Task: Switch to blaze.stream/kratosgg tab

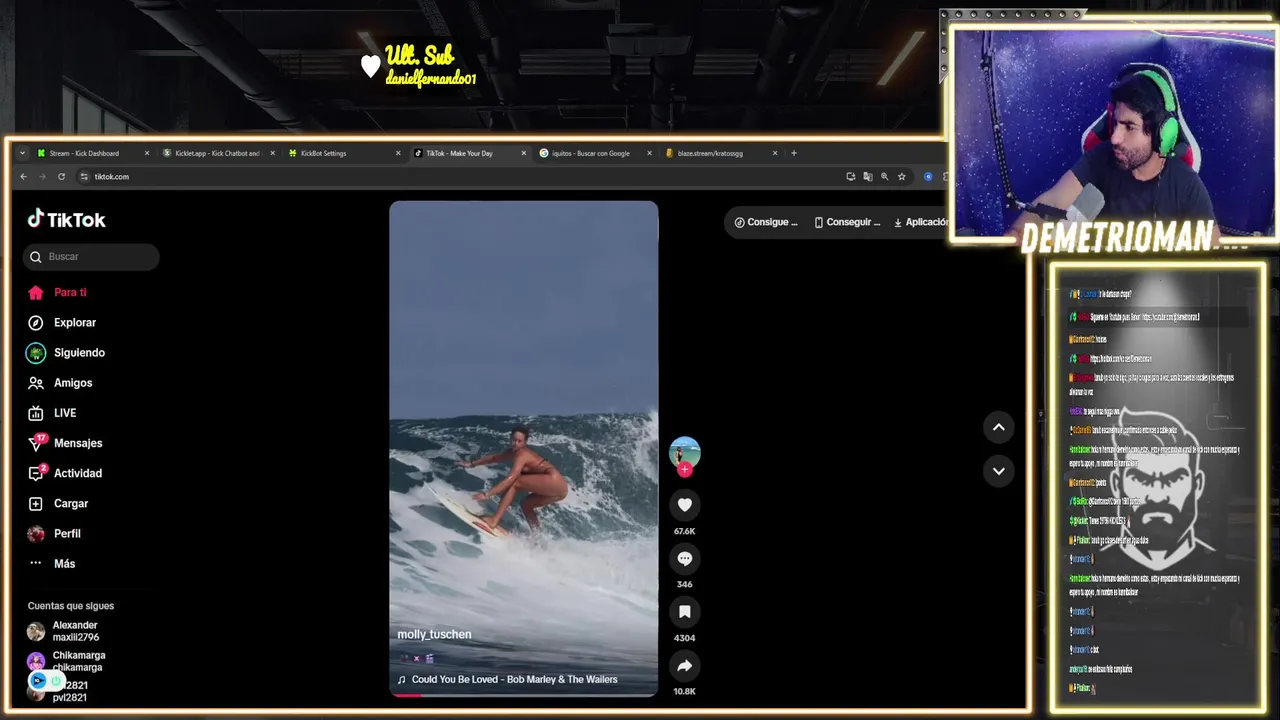Action: (721, 153)
